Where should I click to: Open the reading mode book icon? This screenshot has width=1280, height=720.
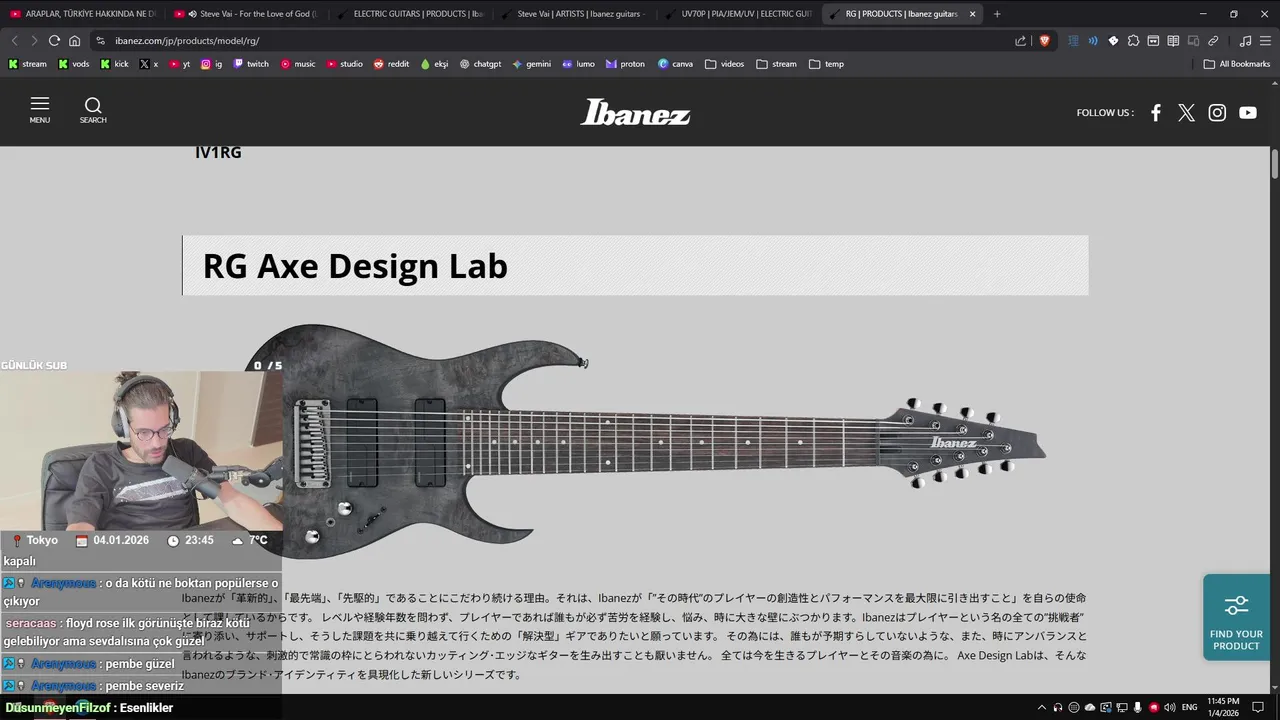coord(1173,41)
